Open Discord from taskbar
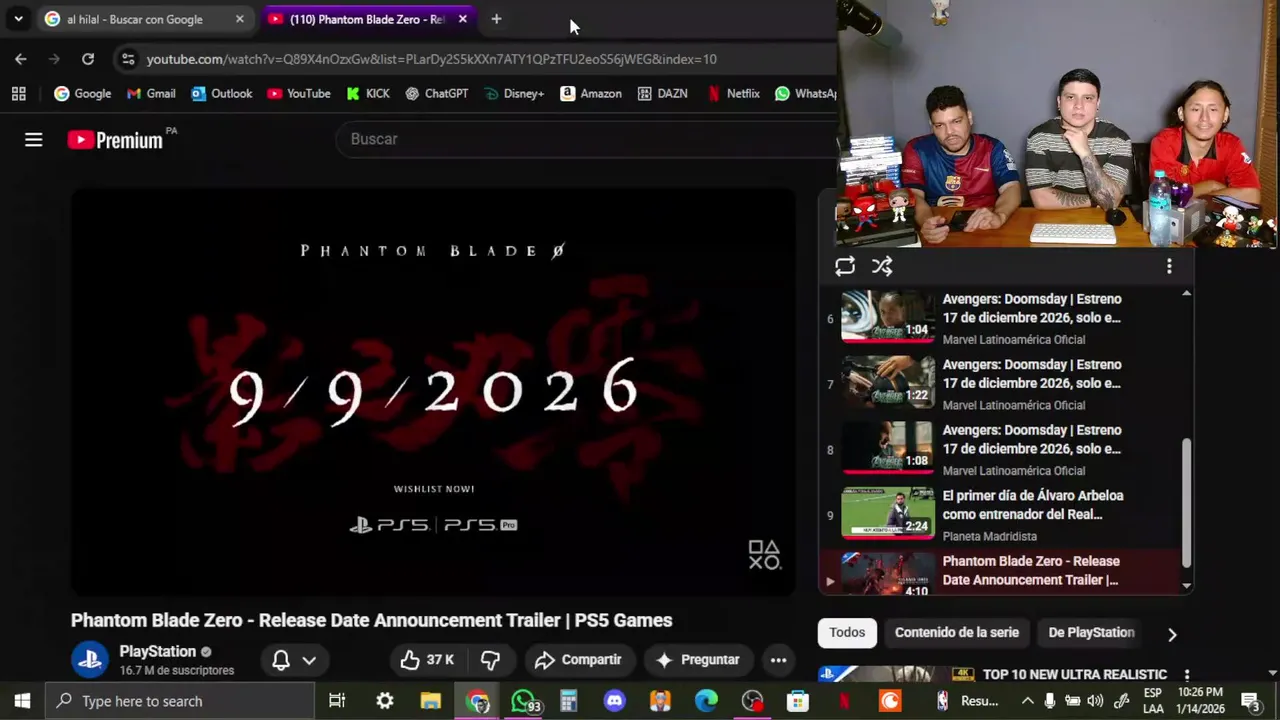This screenshot has height=720, width=1280. pos(614,701)
